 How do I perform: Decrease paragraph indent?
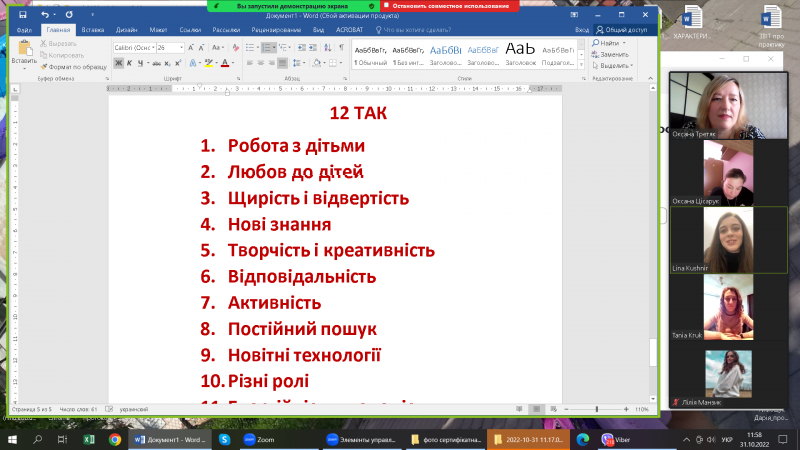pos(302,47)
